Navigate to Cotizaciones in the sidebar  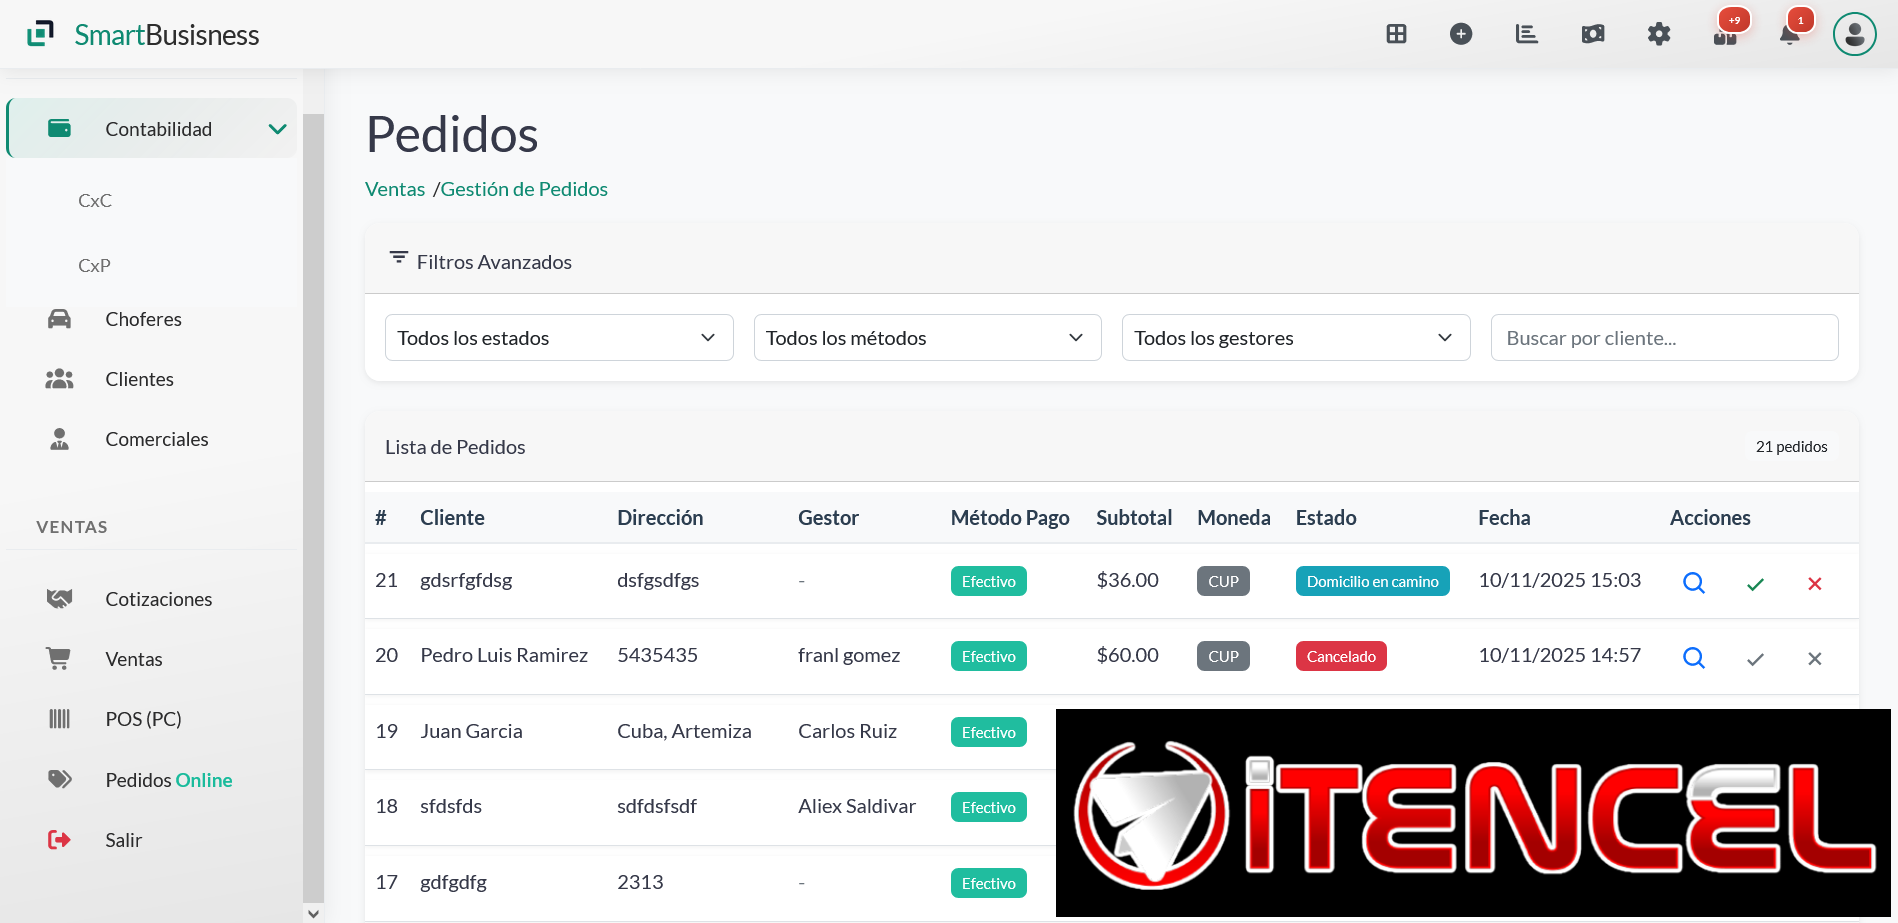coord(158,598)
